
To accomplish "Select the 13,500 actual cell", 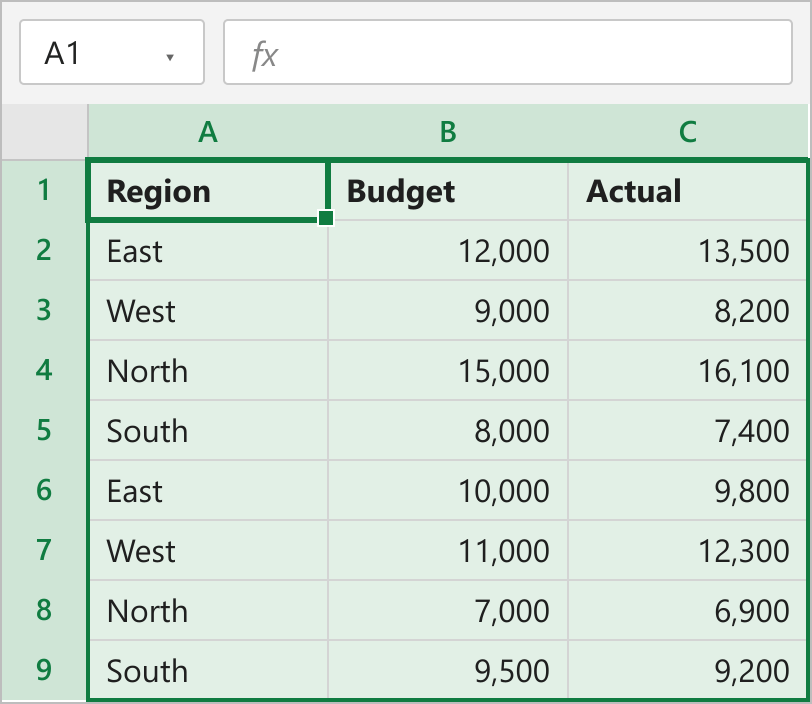I will click(x=687, y=251).
